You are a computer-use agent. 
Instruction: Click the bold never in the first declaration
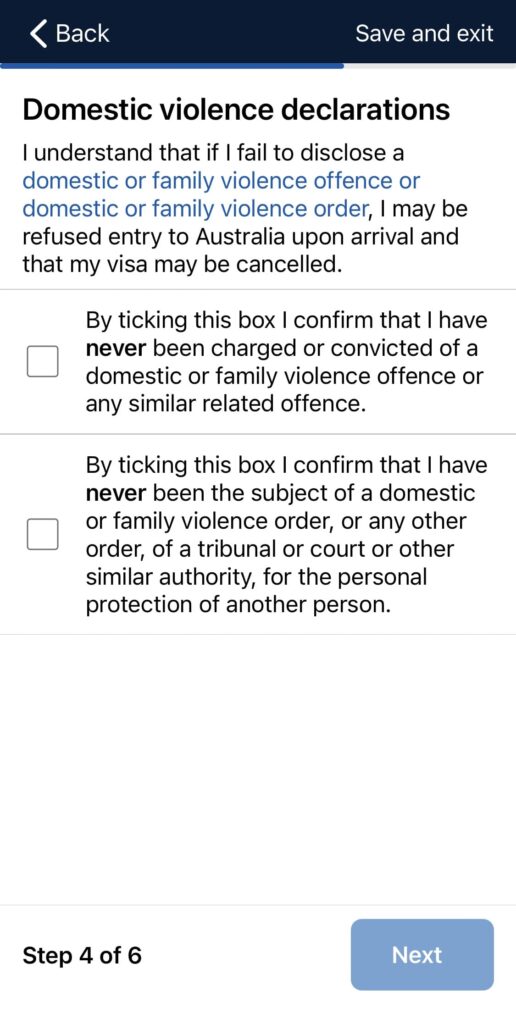(x=115, y=349)
